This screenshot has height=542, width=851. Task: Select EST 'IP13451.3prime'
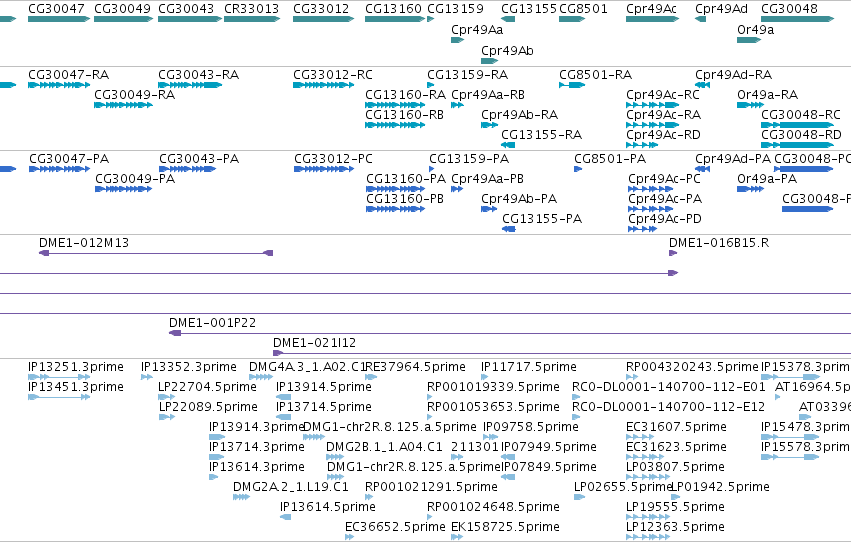click(76, 387)
